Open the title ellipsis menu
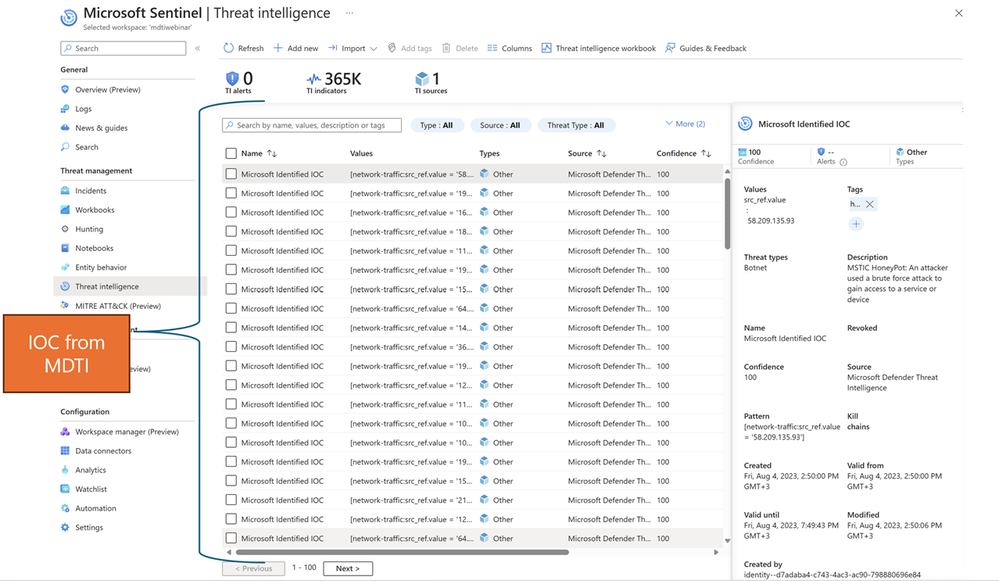Viewport: 999px width, 581px height. pos(349,13)
